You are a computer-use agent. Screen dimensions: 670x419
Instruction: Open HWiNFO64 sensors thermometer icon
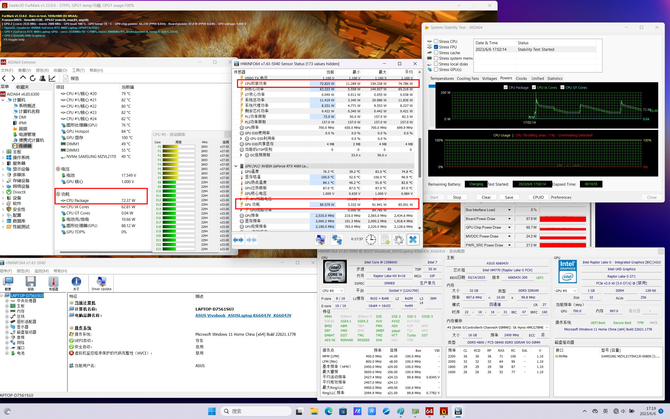click(53, 281)
